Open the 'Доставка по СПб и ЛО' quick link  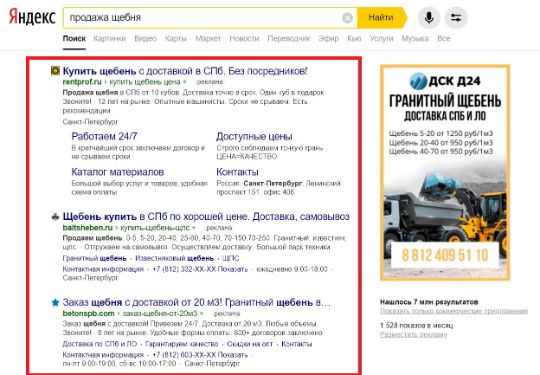point(100,344)
